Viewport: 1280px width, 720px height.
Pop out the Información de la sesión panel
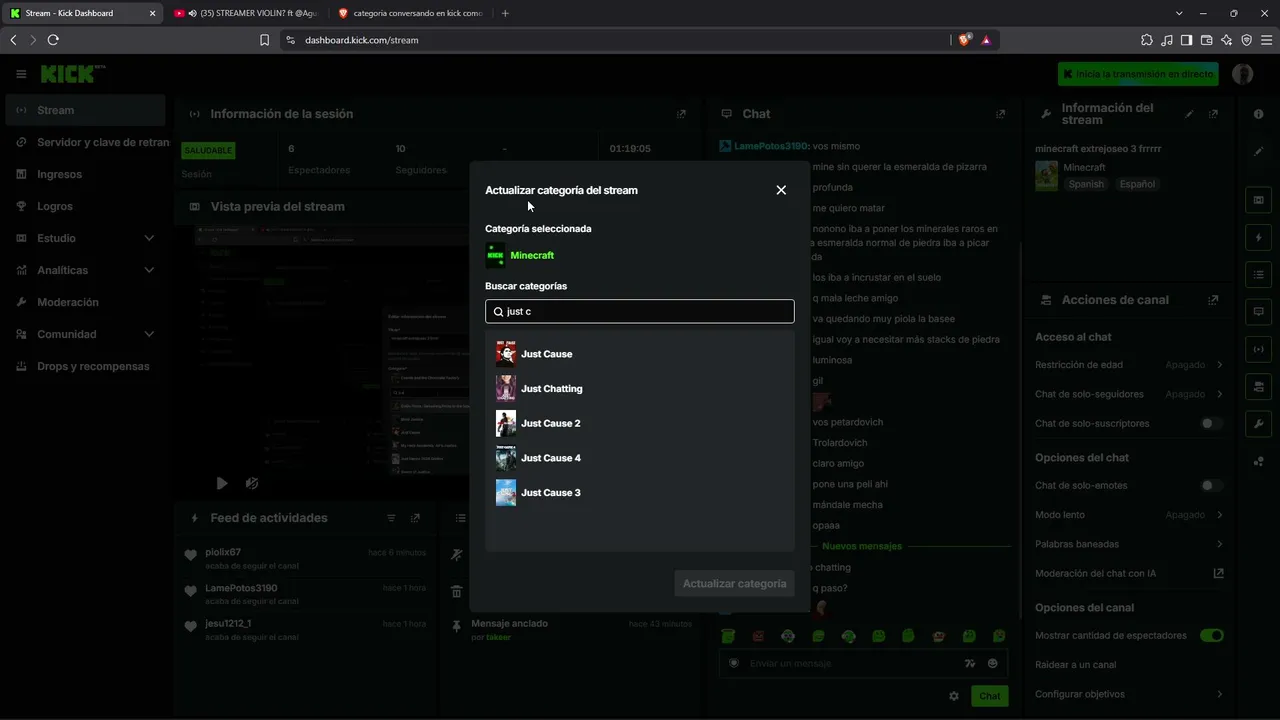pyautogui.click(x=681, y=114)
